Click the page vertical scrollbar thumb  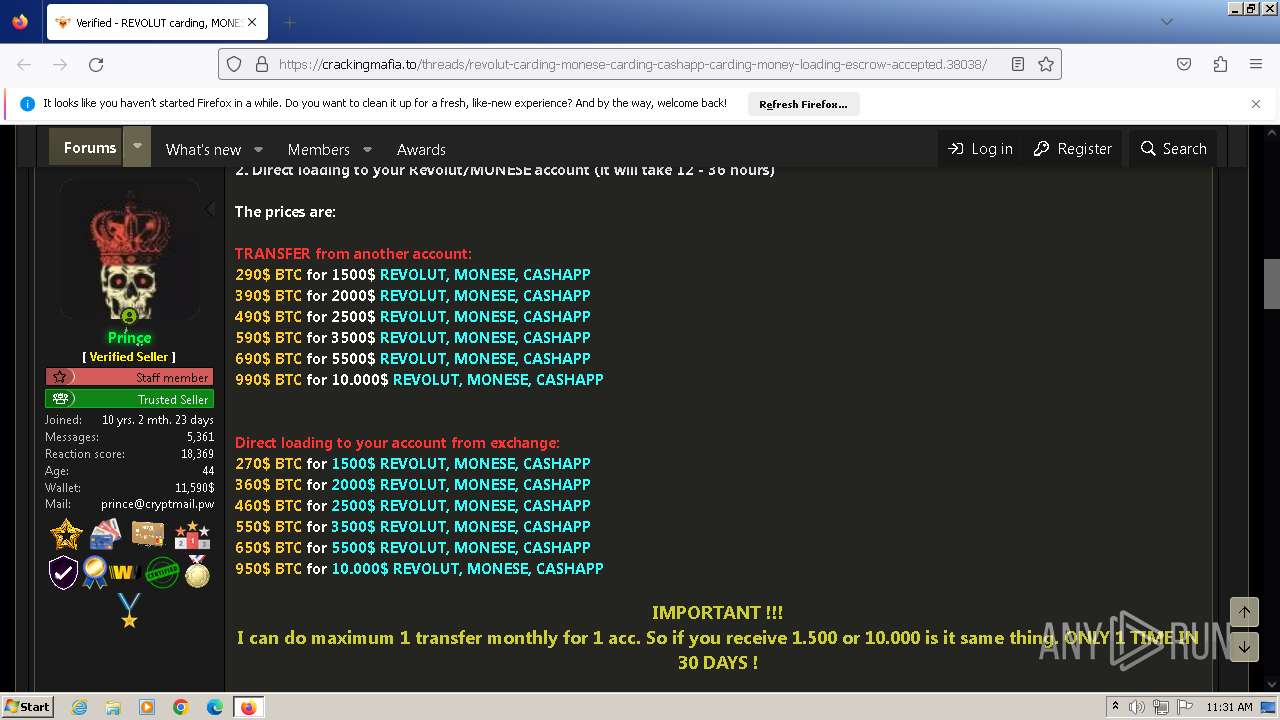pos(1271,285)
